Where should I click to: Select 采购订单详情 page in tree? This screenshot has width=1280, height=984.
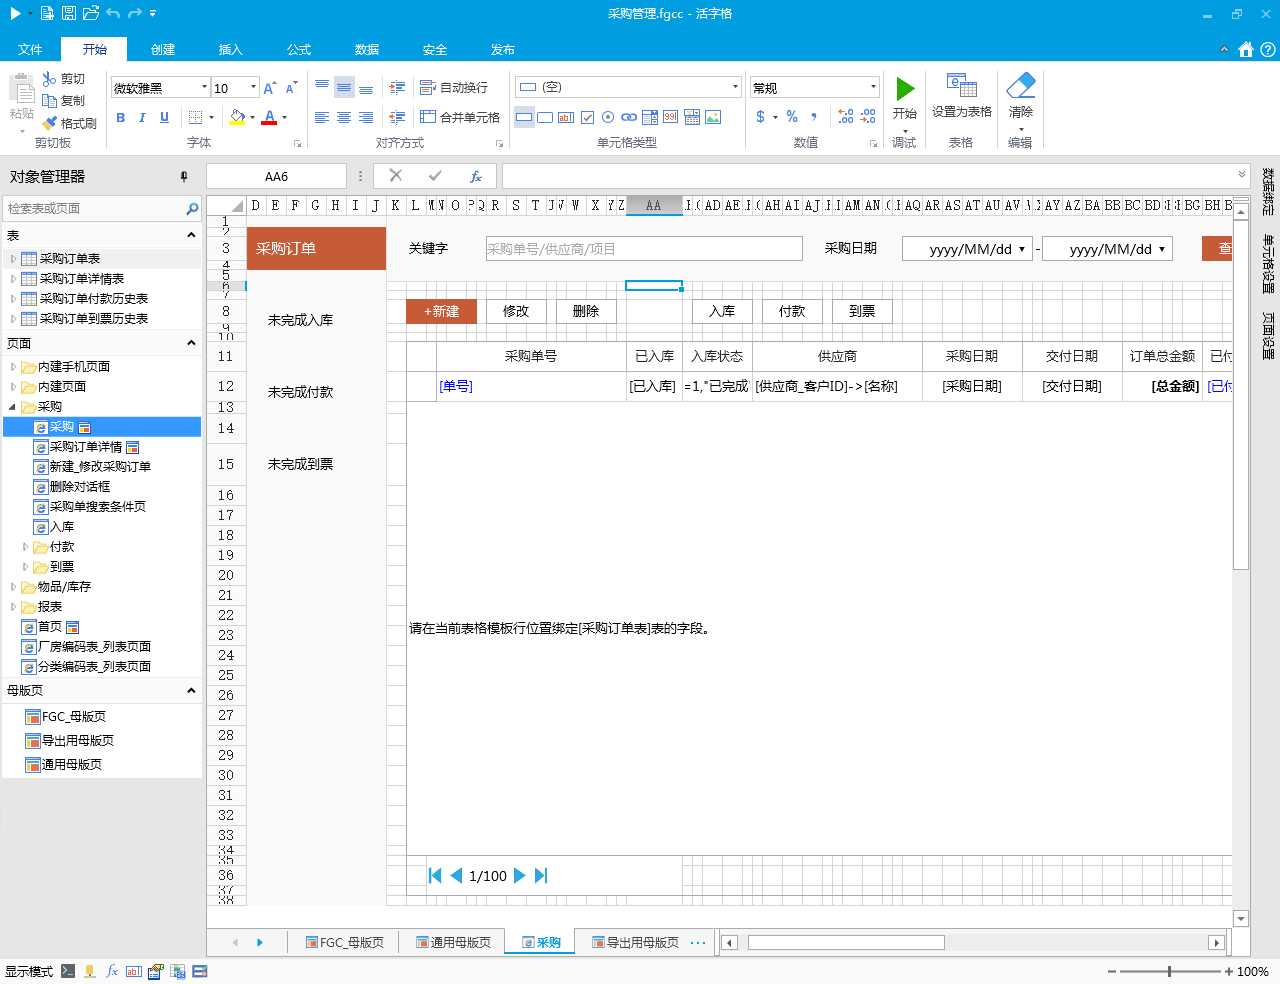[86, 447]
